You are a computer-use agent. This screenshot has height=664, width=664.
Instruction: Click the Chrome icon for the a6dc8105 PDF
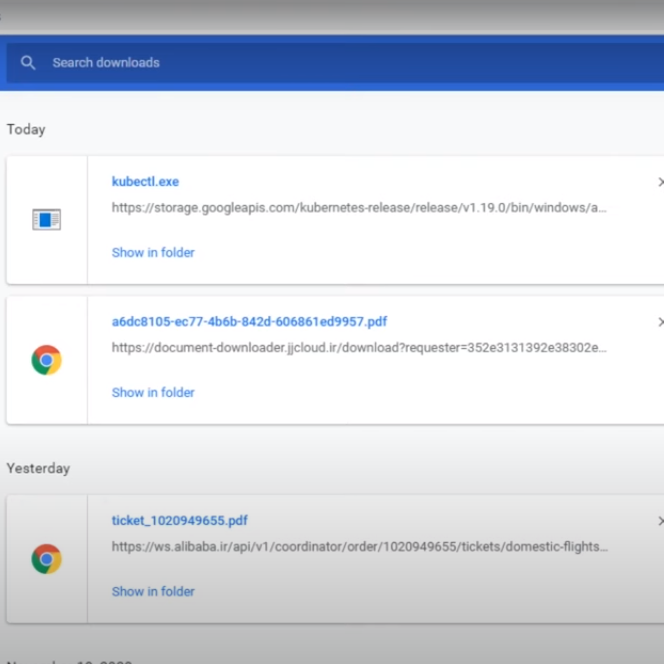coord(46,360)
